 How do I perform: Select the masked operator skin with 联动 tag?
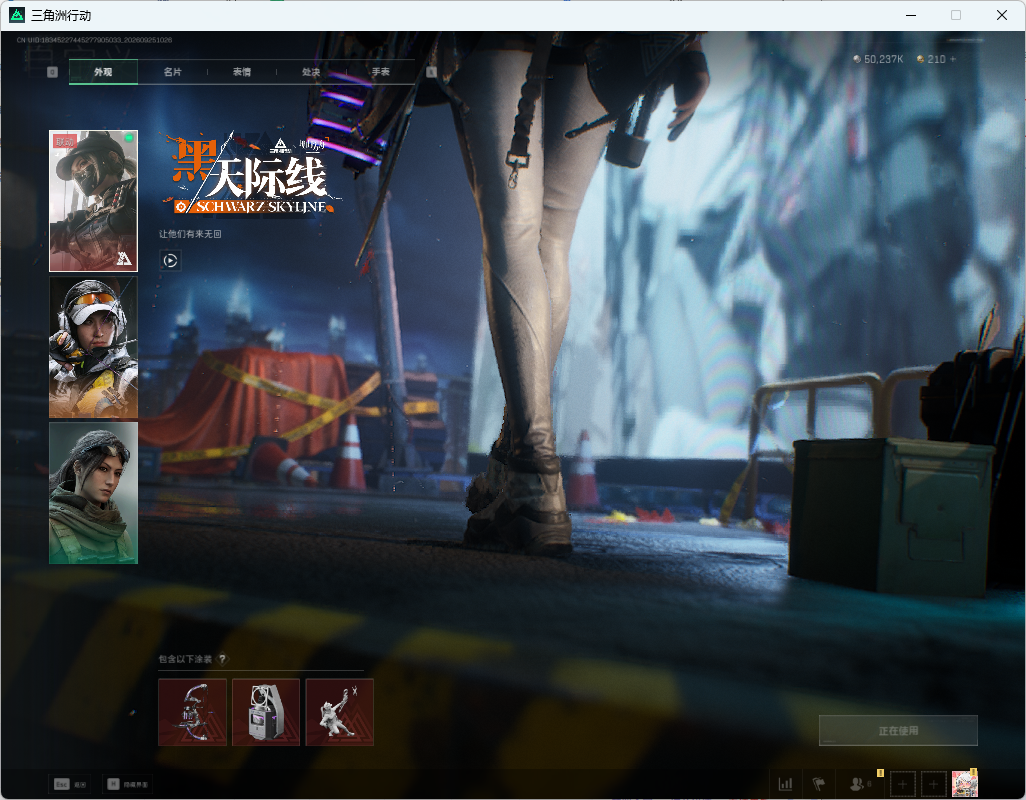(x=94, y=201)
